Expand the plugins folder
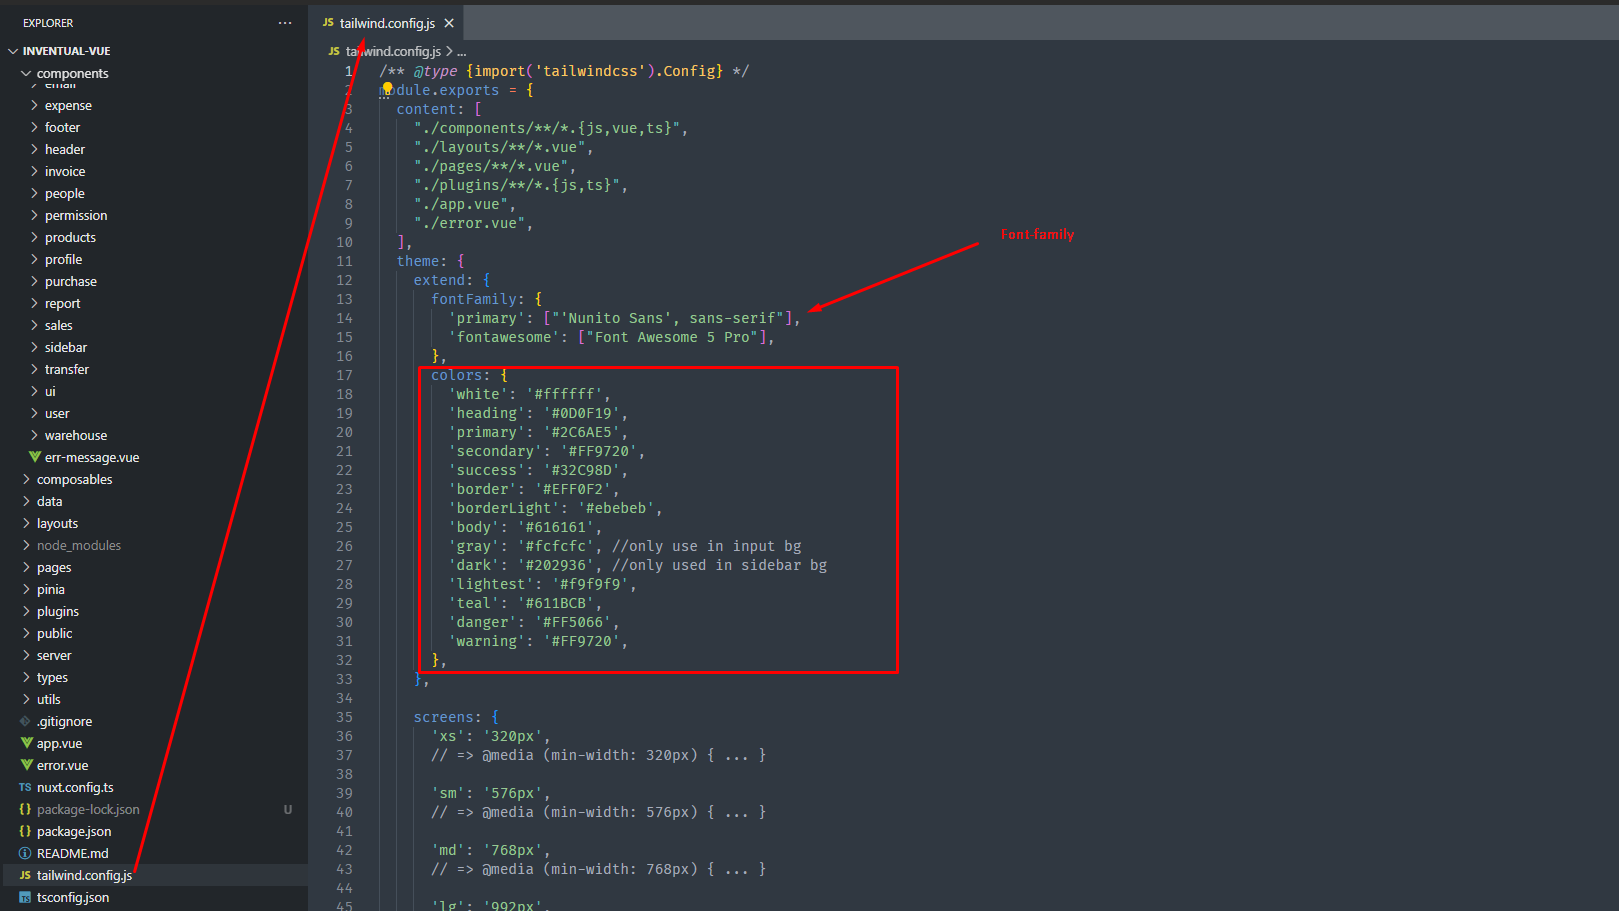The width and height of the screenshot is (1619, 911). tap(58, 611)
